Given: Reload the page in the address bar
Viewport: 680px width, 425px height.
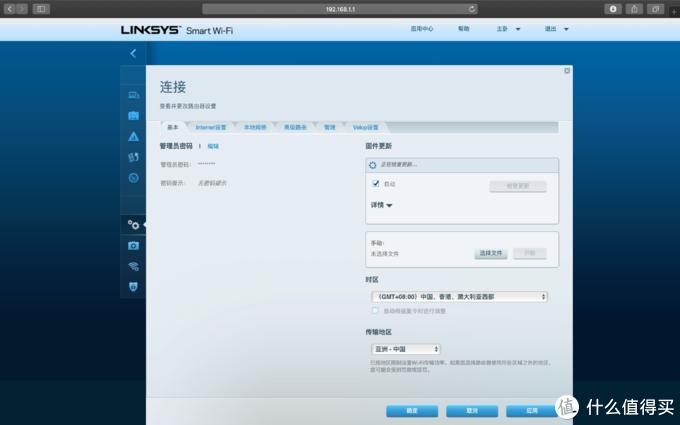Looking at the screenshot, I should (x=472, y=9).
